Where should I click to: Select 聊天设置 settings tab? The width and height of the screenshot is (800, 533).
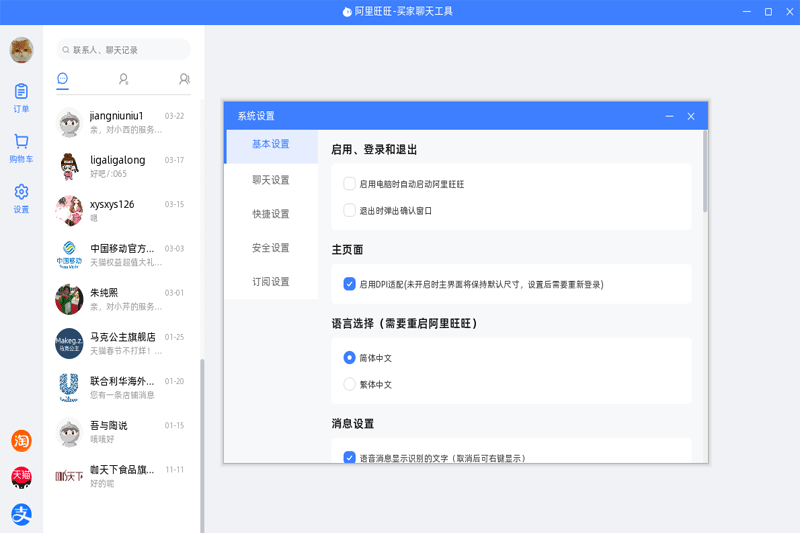pos(271,180)
